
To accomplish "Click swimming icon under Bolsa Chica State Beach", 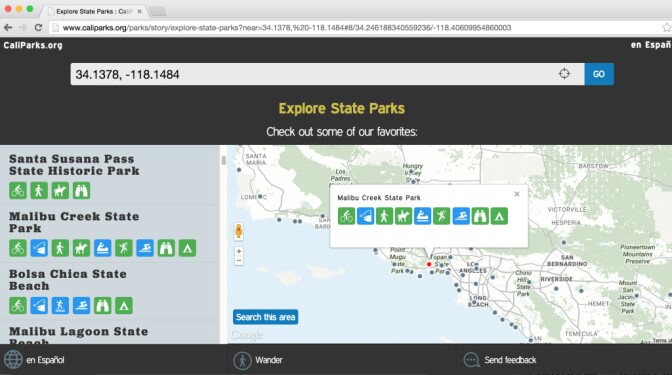I will [81, 306].
